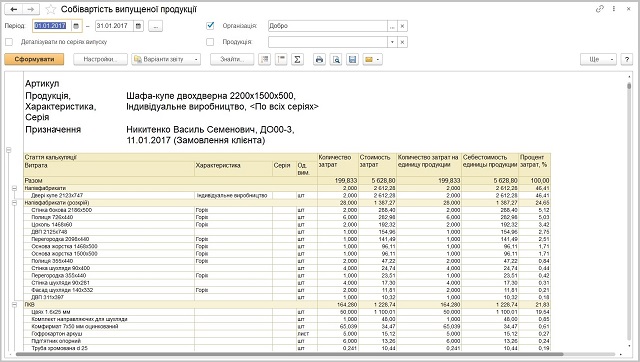Click the Знайти... search button

232,59
